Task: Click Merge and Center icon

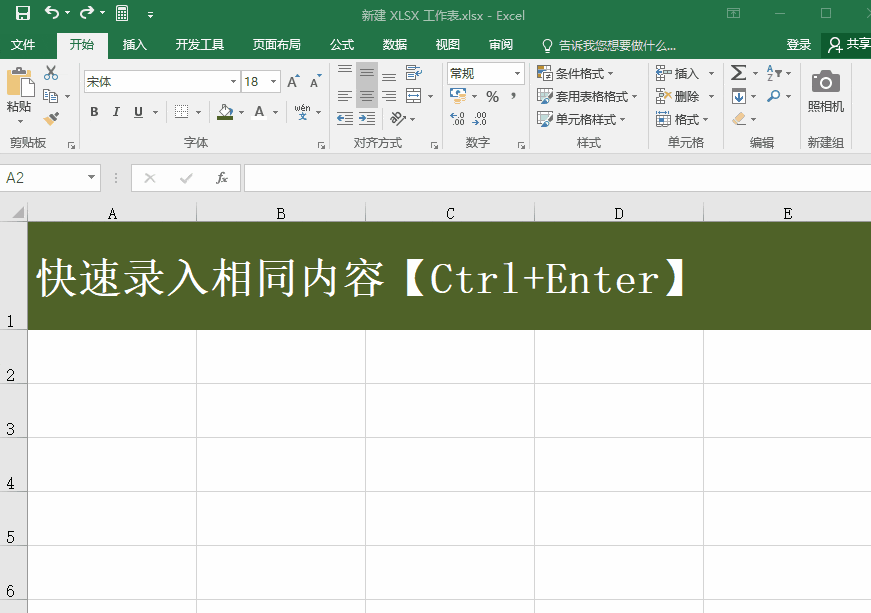Action: (x=414, y=96)
